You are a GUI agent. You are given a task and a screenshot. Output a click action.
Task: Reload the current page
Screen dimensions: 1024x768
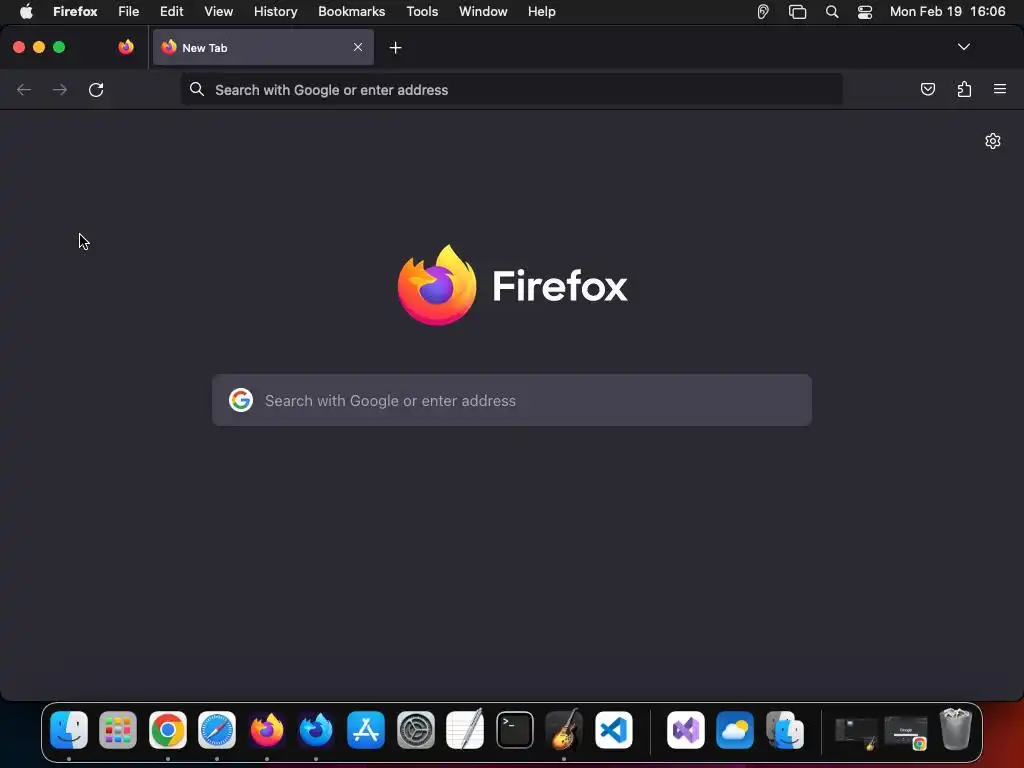click(x=96, y=89)
